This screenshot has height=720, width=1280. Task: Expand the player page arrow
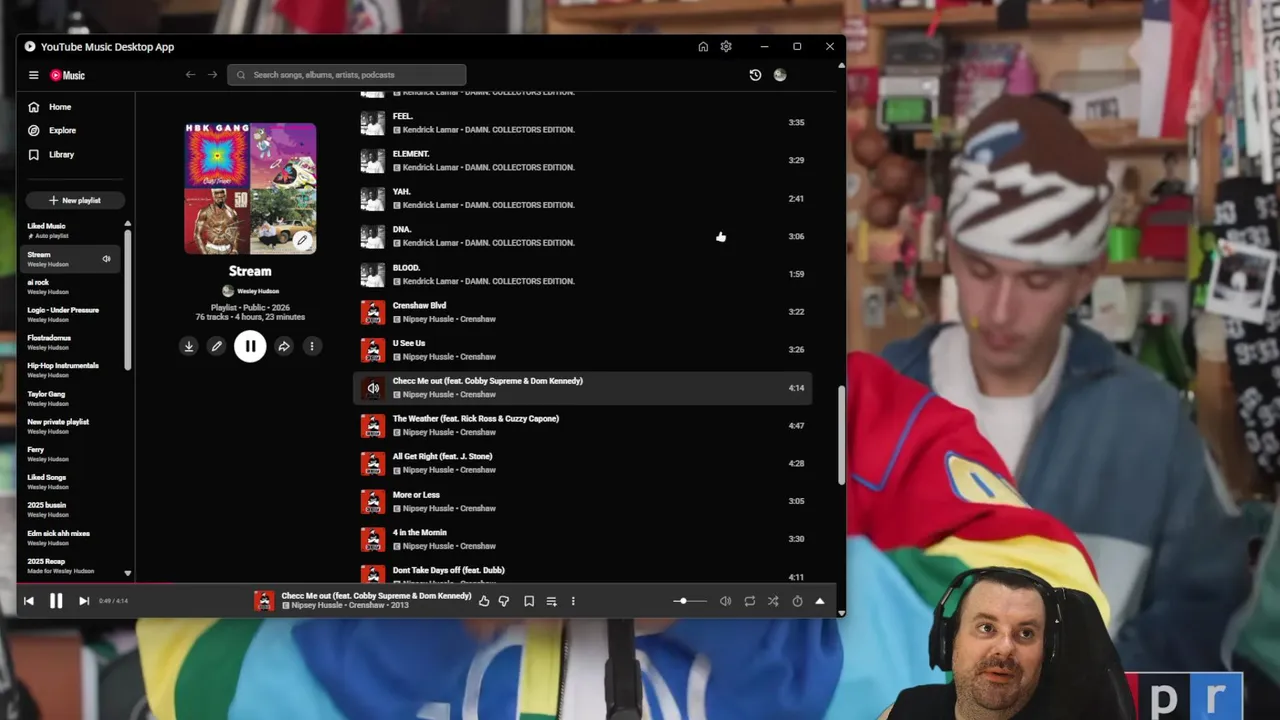click(x=820, y=601)
